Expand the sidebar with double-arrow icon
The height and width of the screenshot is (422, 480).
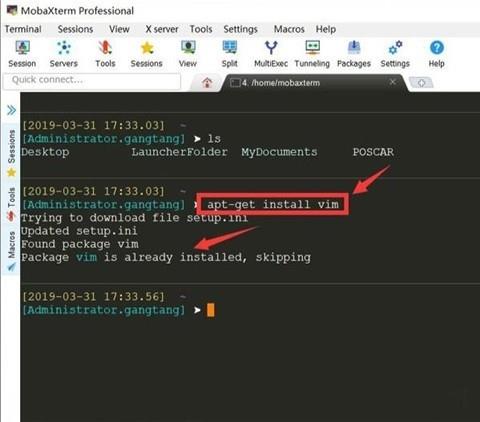pos(11,110)
